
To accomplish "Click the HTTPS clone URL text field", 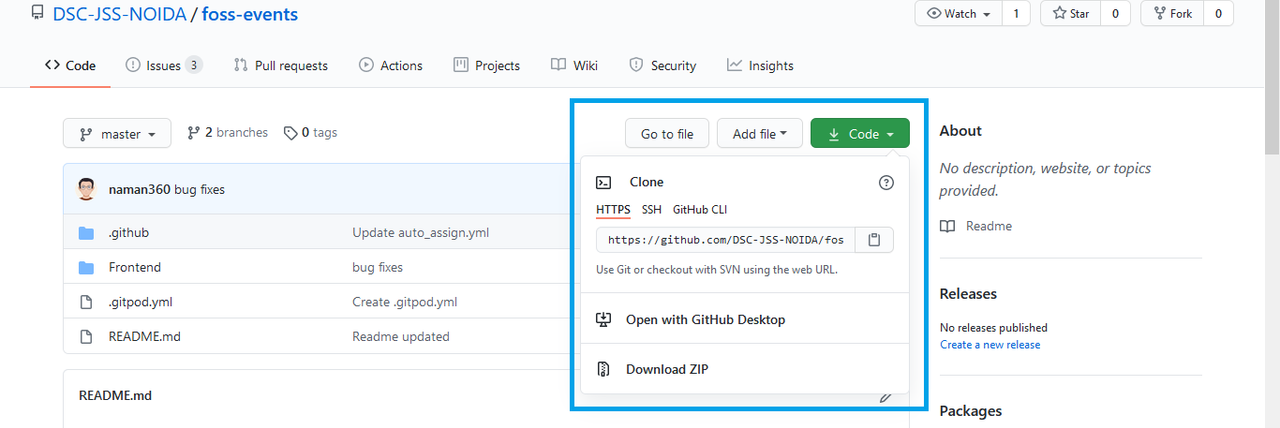I will (725, 240).
